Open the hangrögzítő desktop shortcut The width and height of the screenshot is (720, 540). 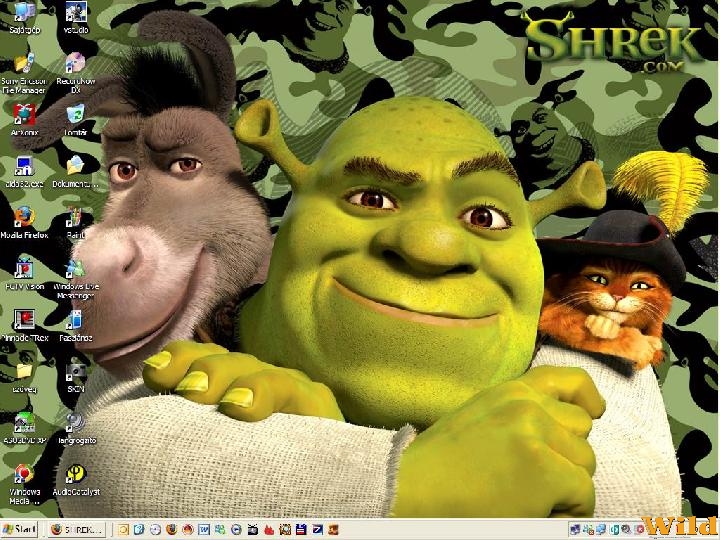pyautogui.click(x=76, y=429)
